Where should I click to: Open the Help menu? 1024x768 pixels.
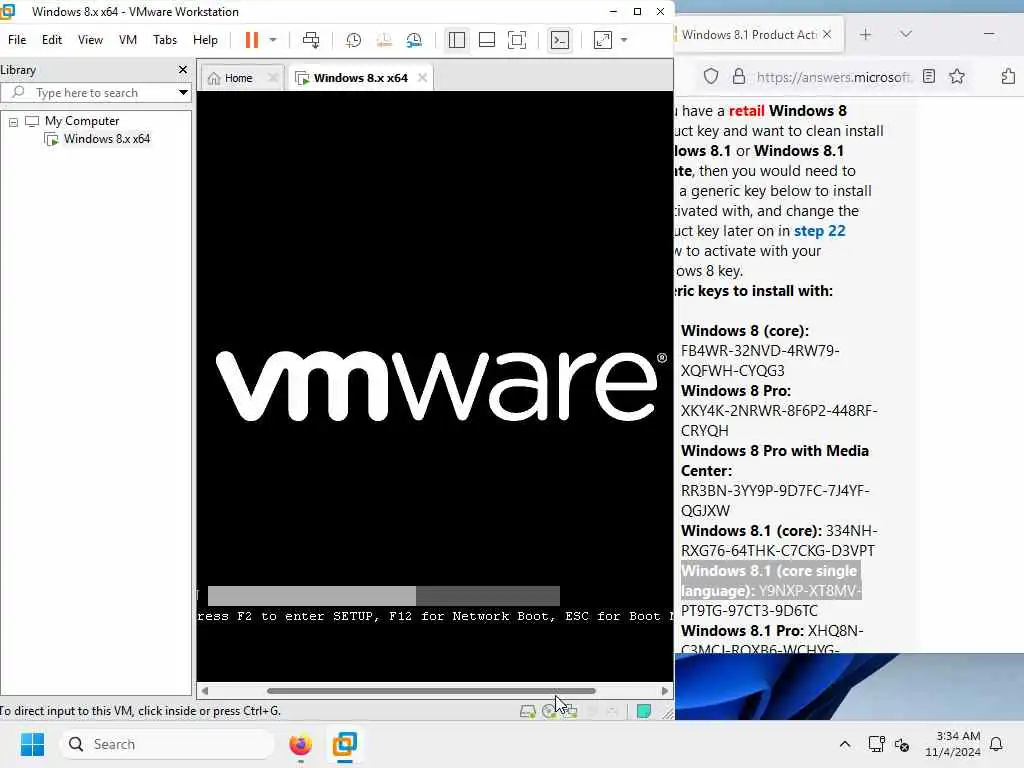point(205,40)
